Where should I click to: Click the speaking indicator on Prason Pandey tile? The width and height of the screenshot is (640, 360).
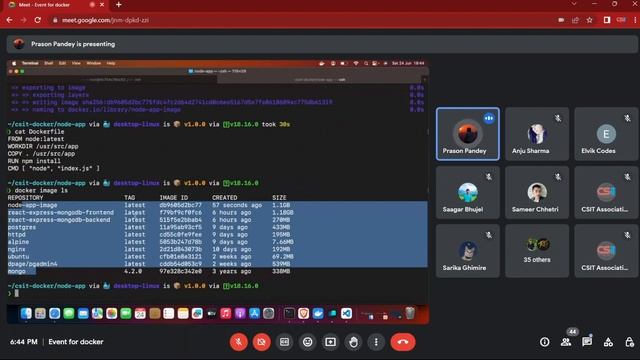(489, 118)
